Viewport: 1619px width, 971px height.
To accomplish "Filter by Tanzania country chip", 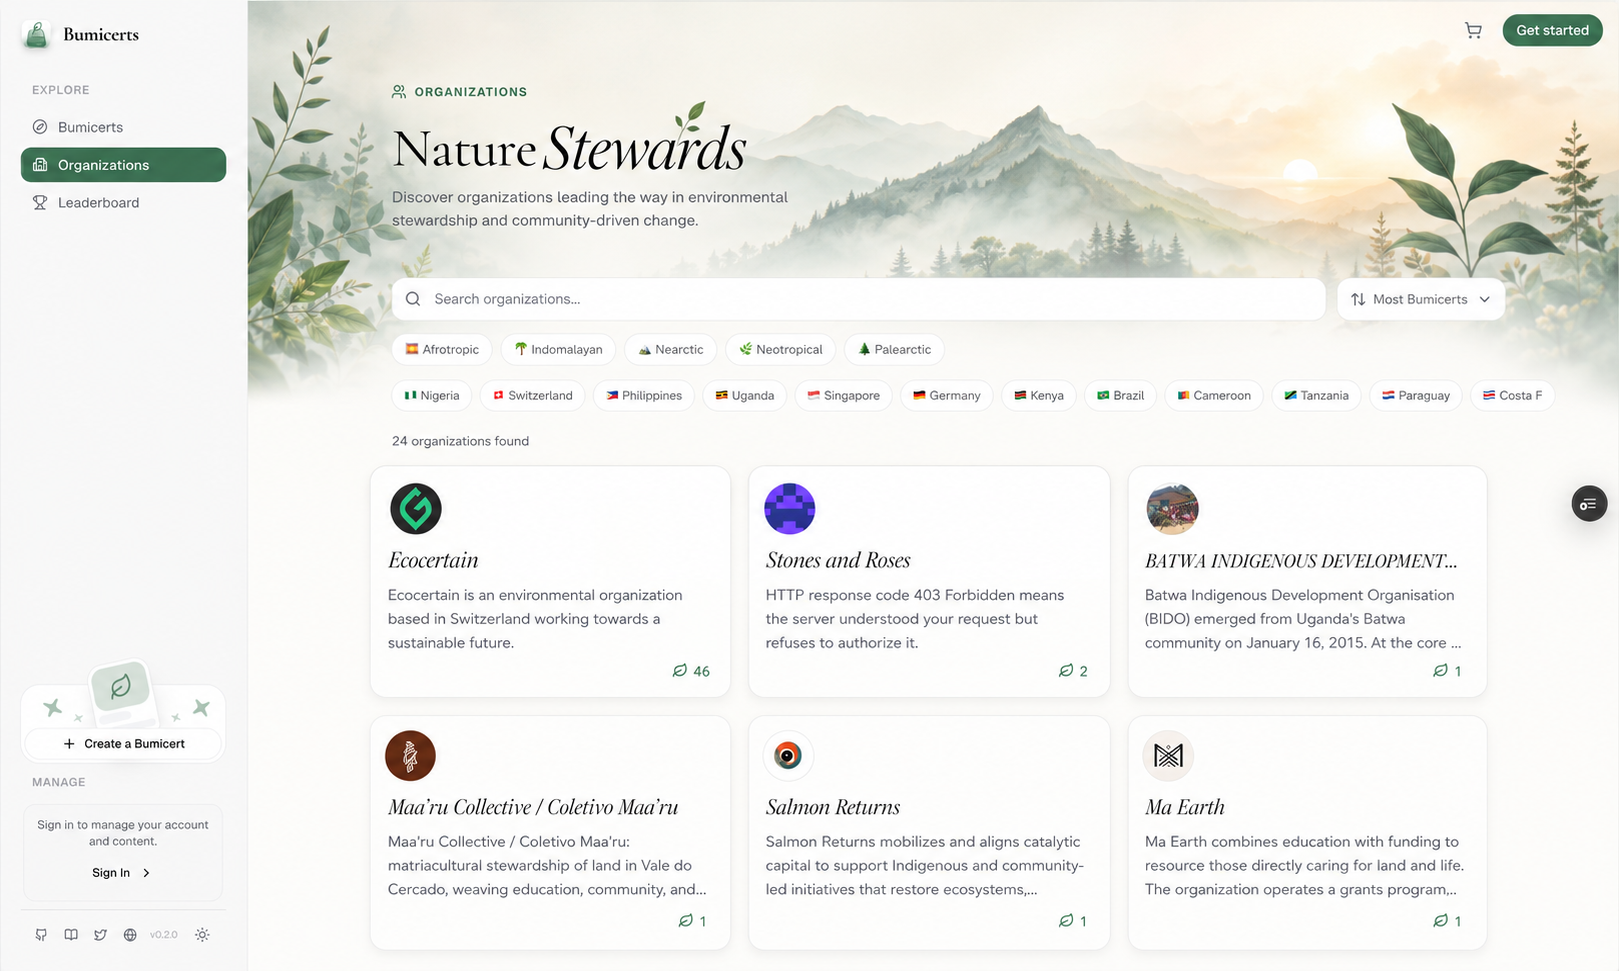I will point(1317,395).
